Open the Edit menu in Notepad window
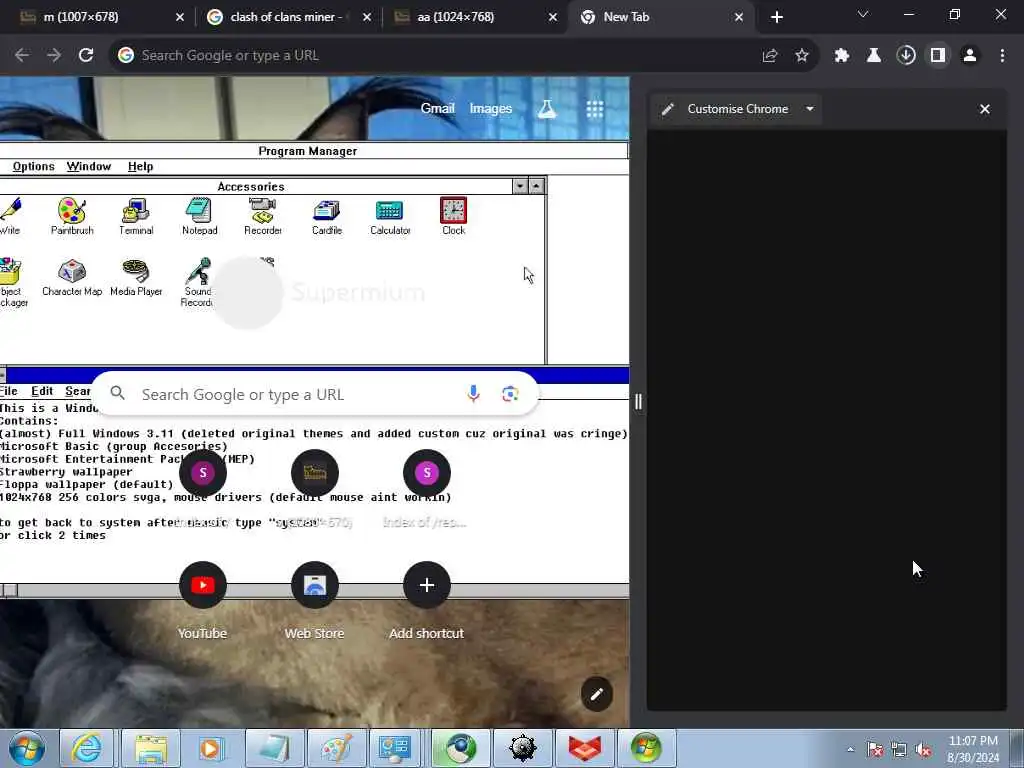1024x768 pixels. tap(42, 391)
